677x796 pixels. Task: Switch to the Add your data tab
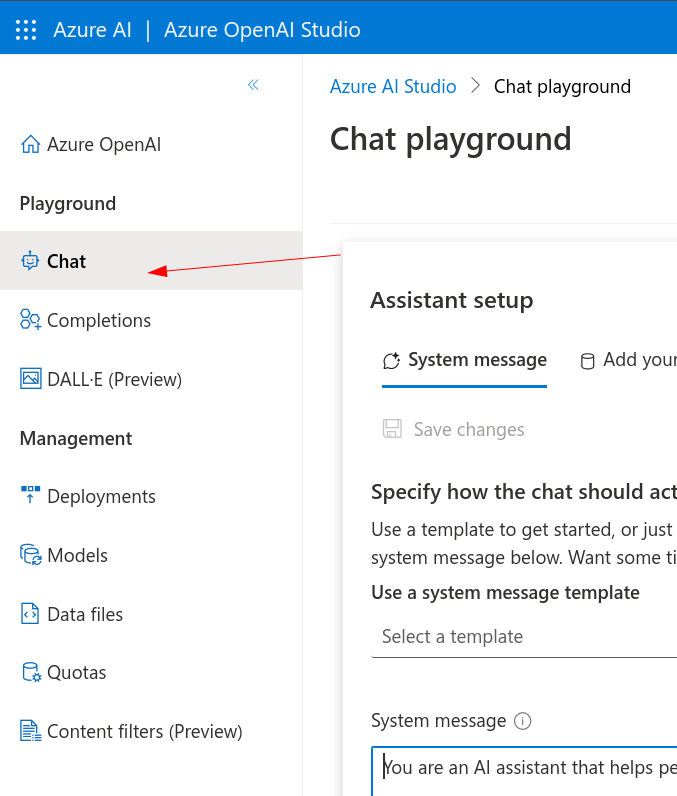point(628,360)
